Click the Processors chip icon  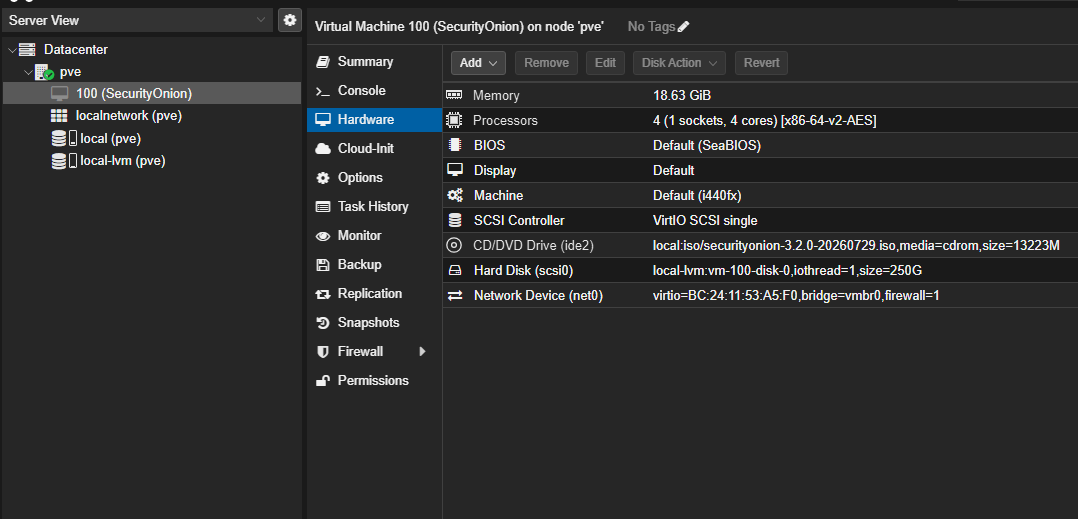(454, 120)
